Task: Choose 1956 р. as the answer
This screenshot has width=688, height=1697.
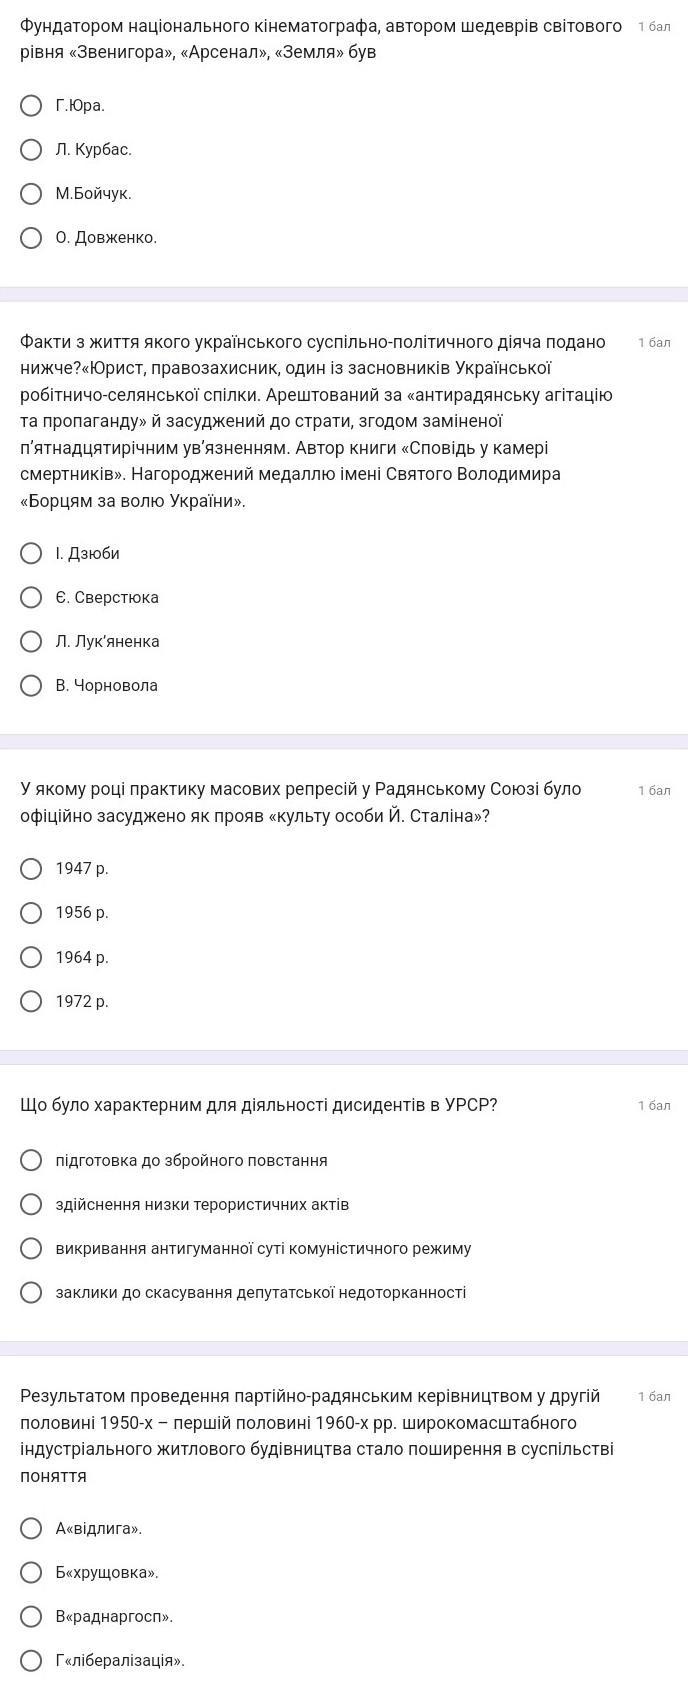Action: click(x=32, y=912)
